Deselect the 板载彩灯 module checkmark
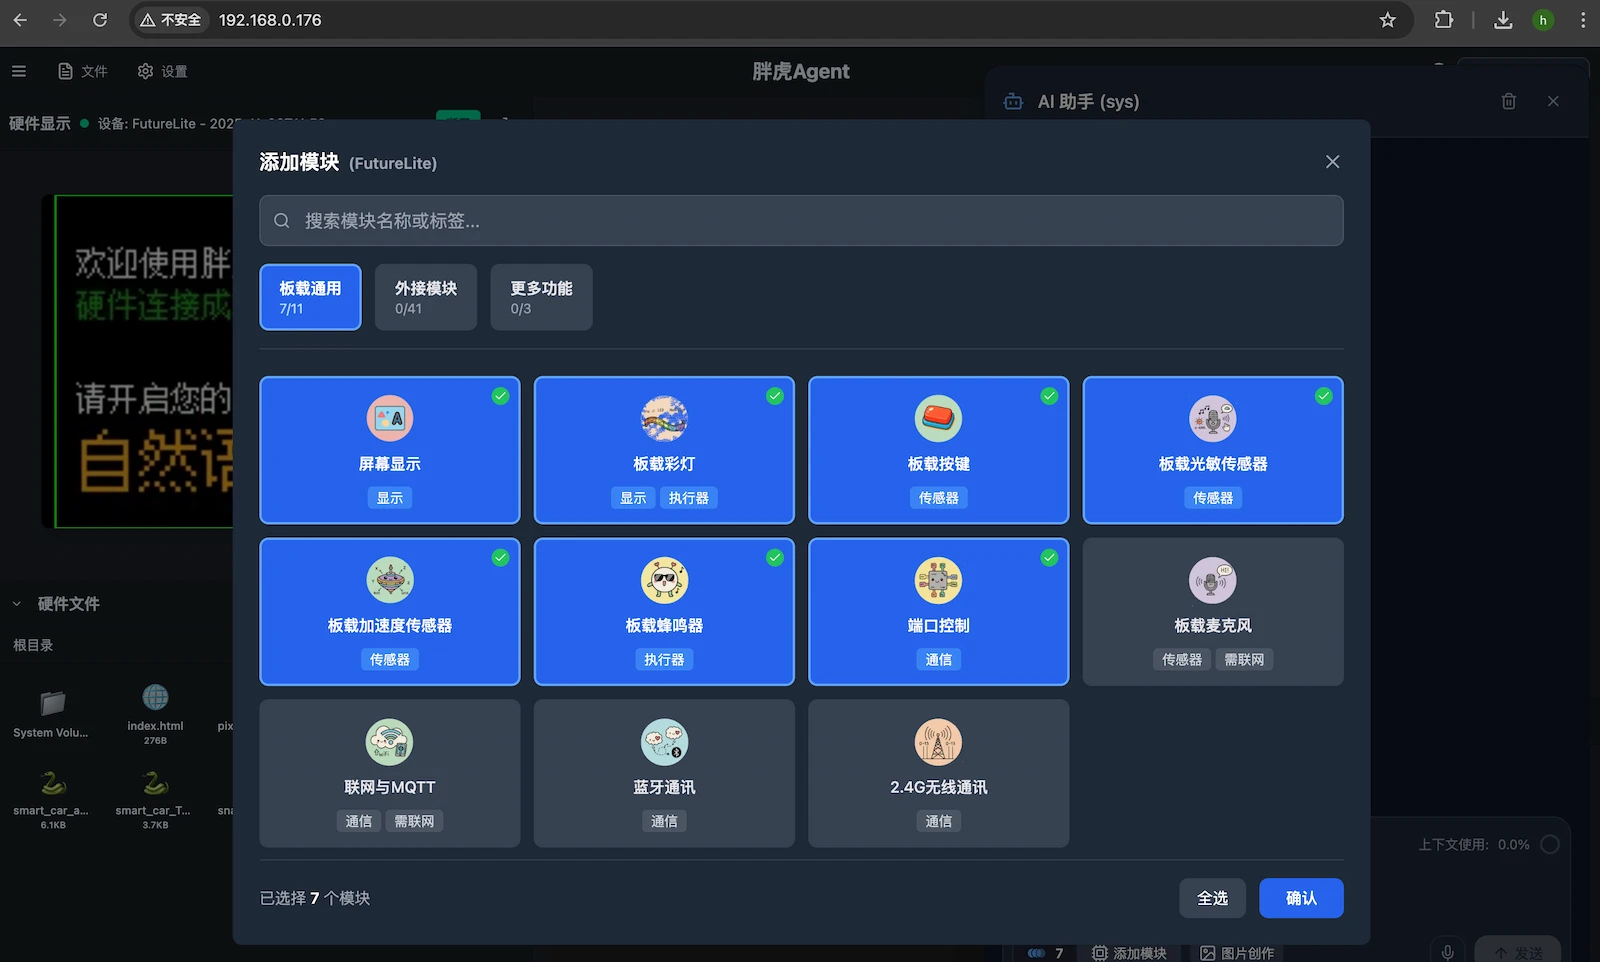This screenshot has width=1600, height=962. 775,396
